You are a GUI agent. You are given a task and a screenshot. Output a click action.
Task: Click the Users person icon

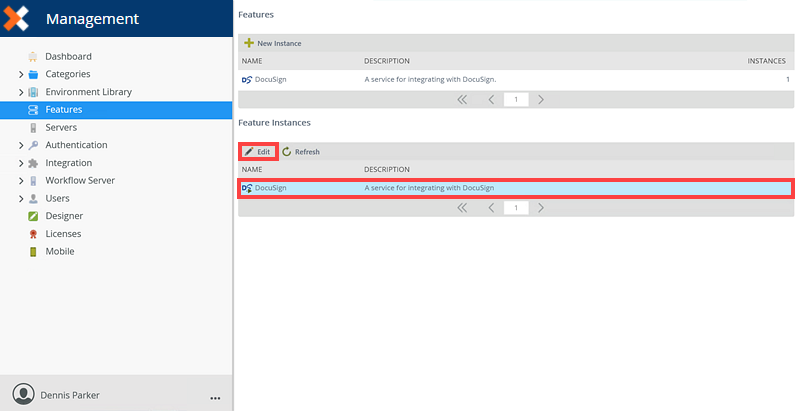(33, 198)
